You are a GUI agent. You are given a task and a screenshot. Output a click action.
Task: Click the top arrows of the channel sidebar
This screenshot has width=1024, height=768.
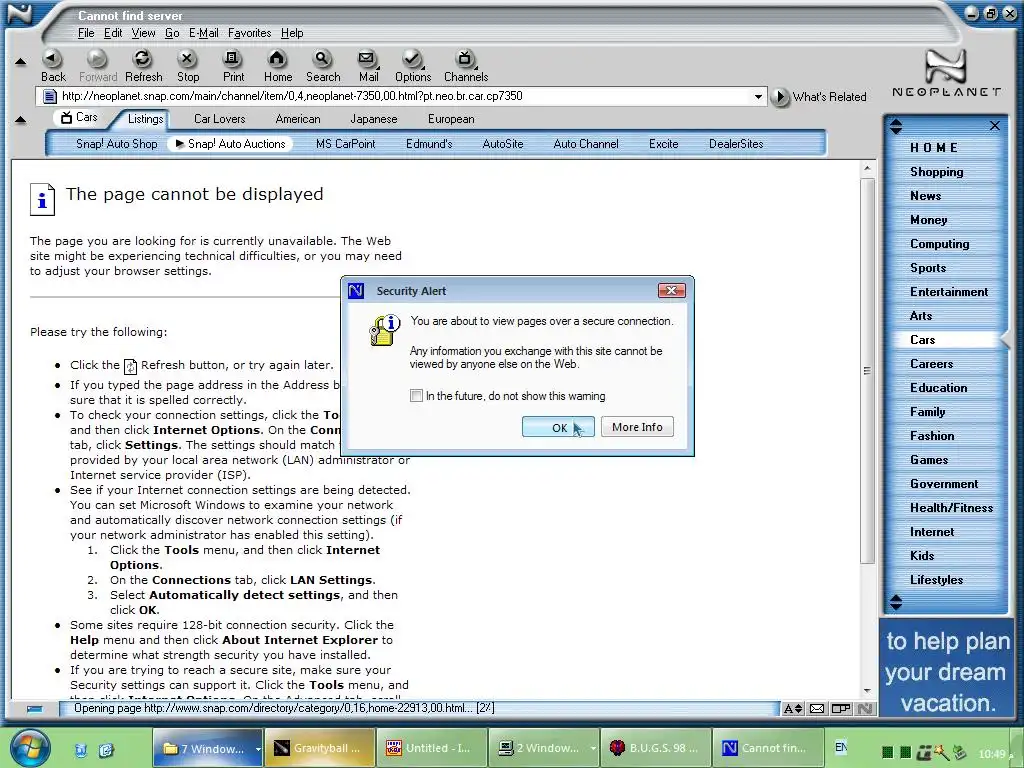[896, 126]
